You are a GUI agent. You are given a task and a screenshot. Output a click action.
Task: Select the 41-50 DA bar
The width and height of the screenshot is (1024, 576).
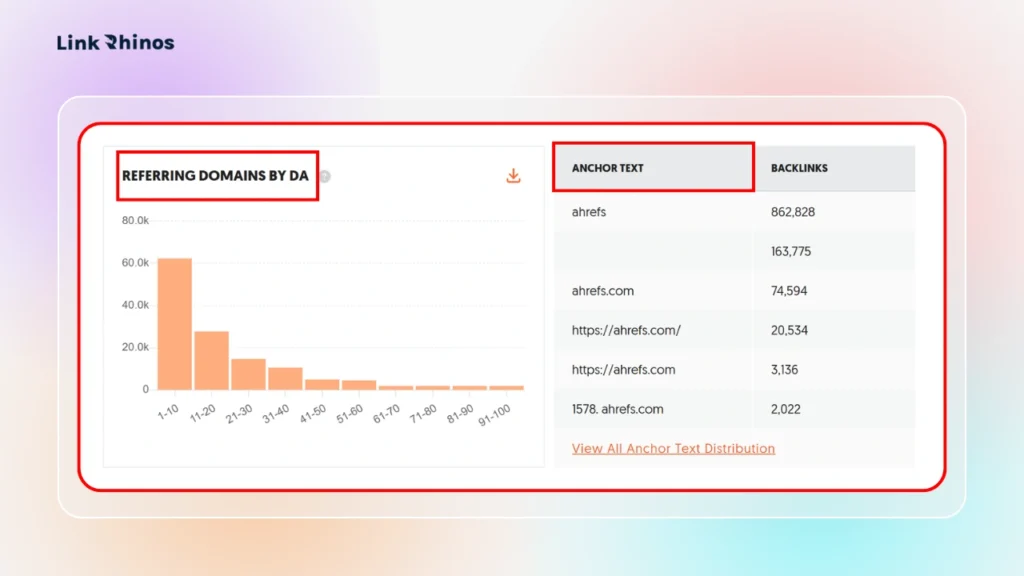322,385
